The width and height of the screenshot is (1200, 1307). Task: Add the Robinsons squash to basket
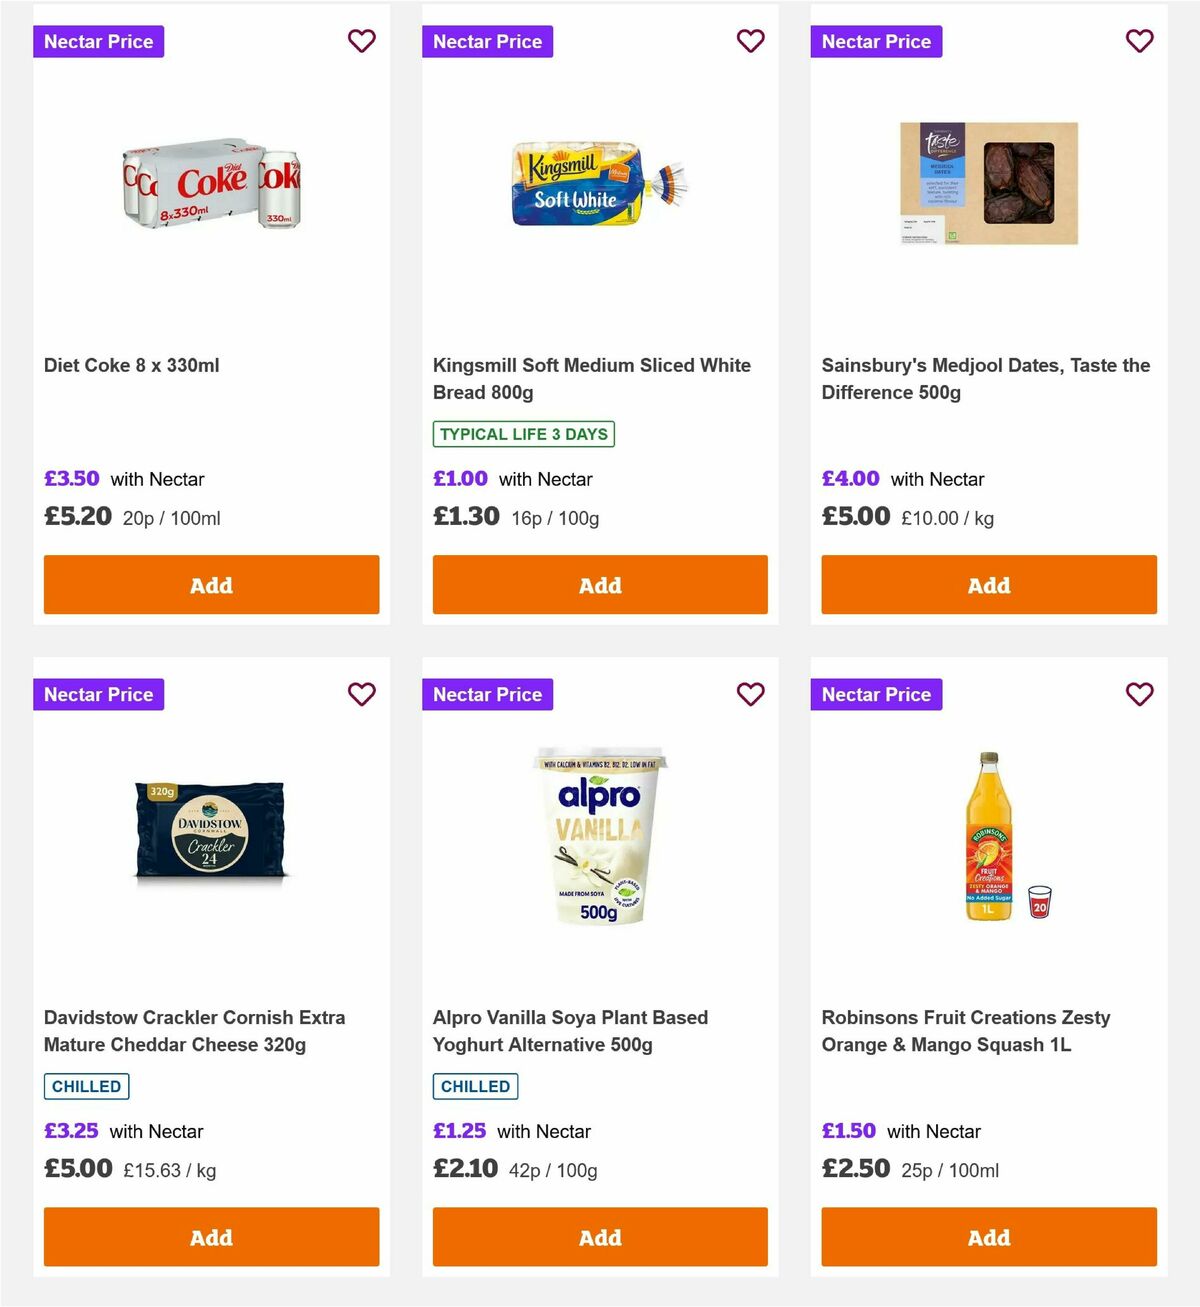(x=988, y=1237)
